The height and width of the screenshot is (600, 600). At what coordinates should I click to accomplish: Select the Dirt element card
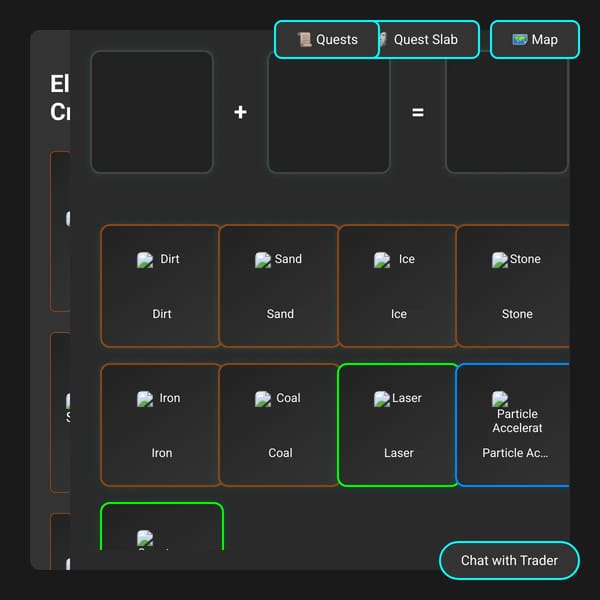161,286
